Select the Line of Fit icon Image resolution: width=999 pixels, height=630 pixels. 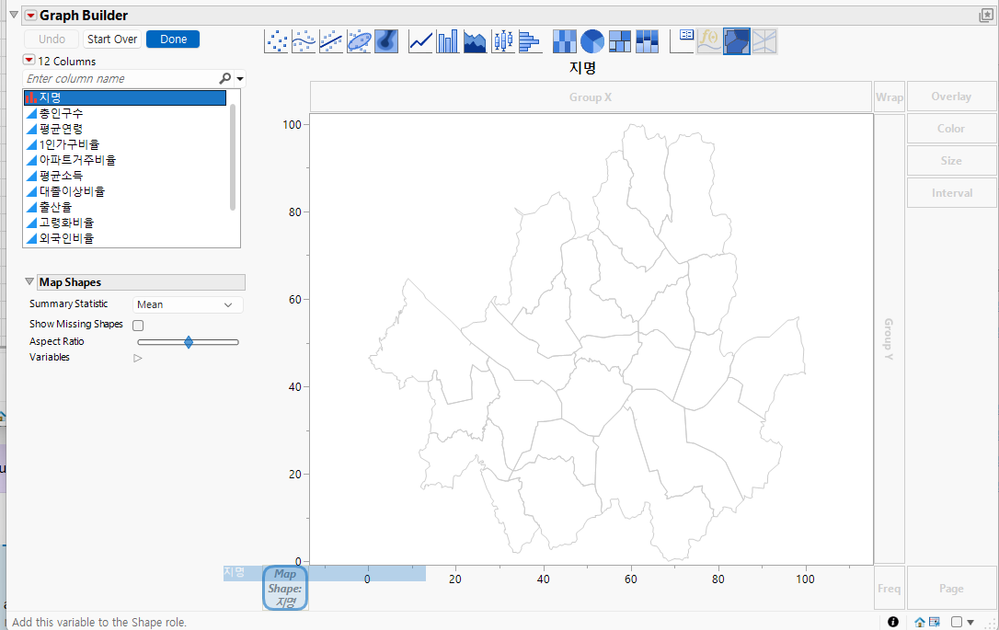coord(331,41)
